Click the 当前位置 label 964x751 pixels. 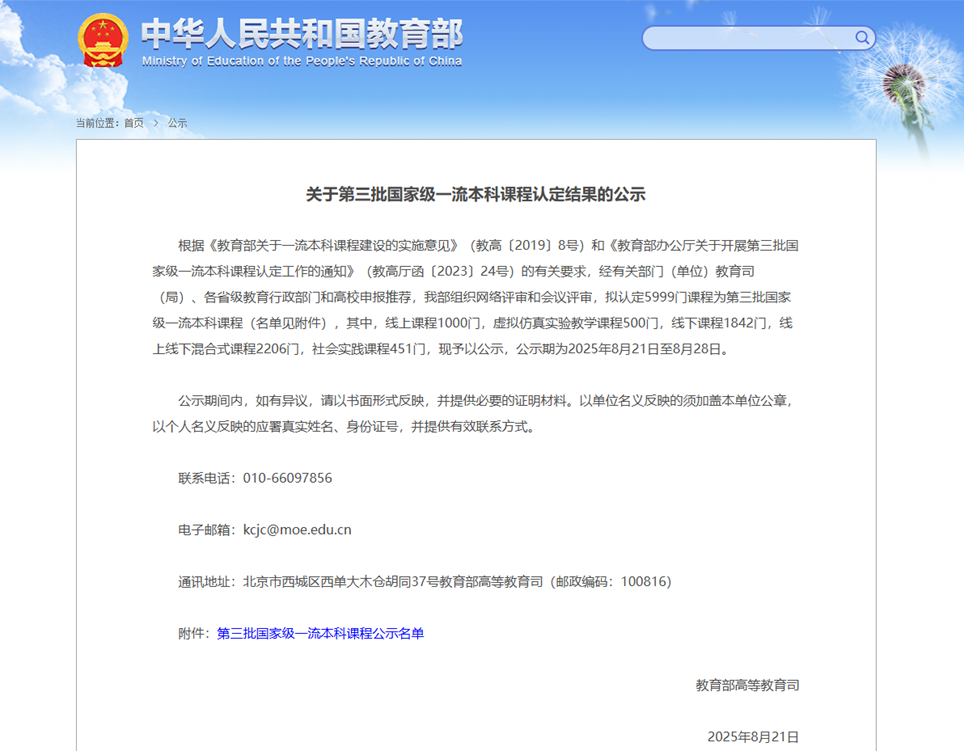[96, 123]
